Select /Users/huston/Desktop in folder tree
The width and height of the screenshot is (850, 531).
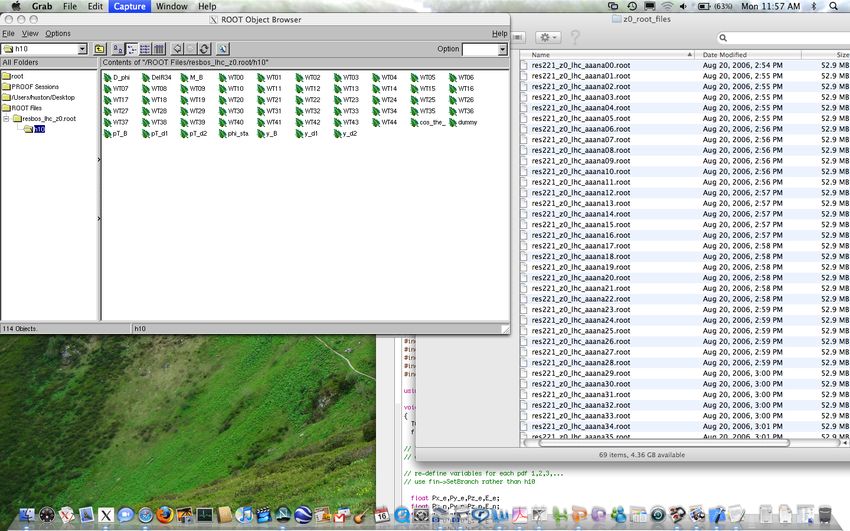[x=38, y=98]
